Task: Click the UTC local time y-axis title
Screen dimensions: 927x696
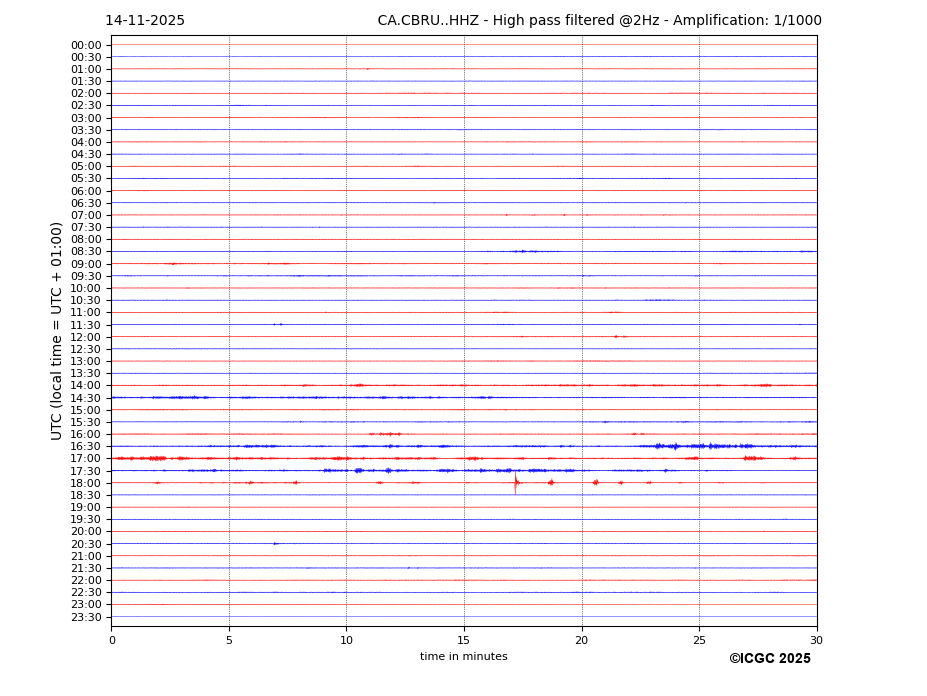Action: (x=58, y=330)
